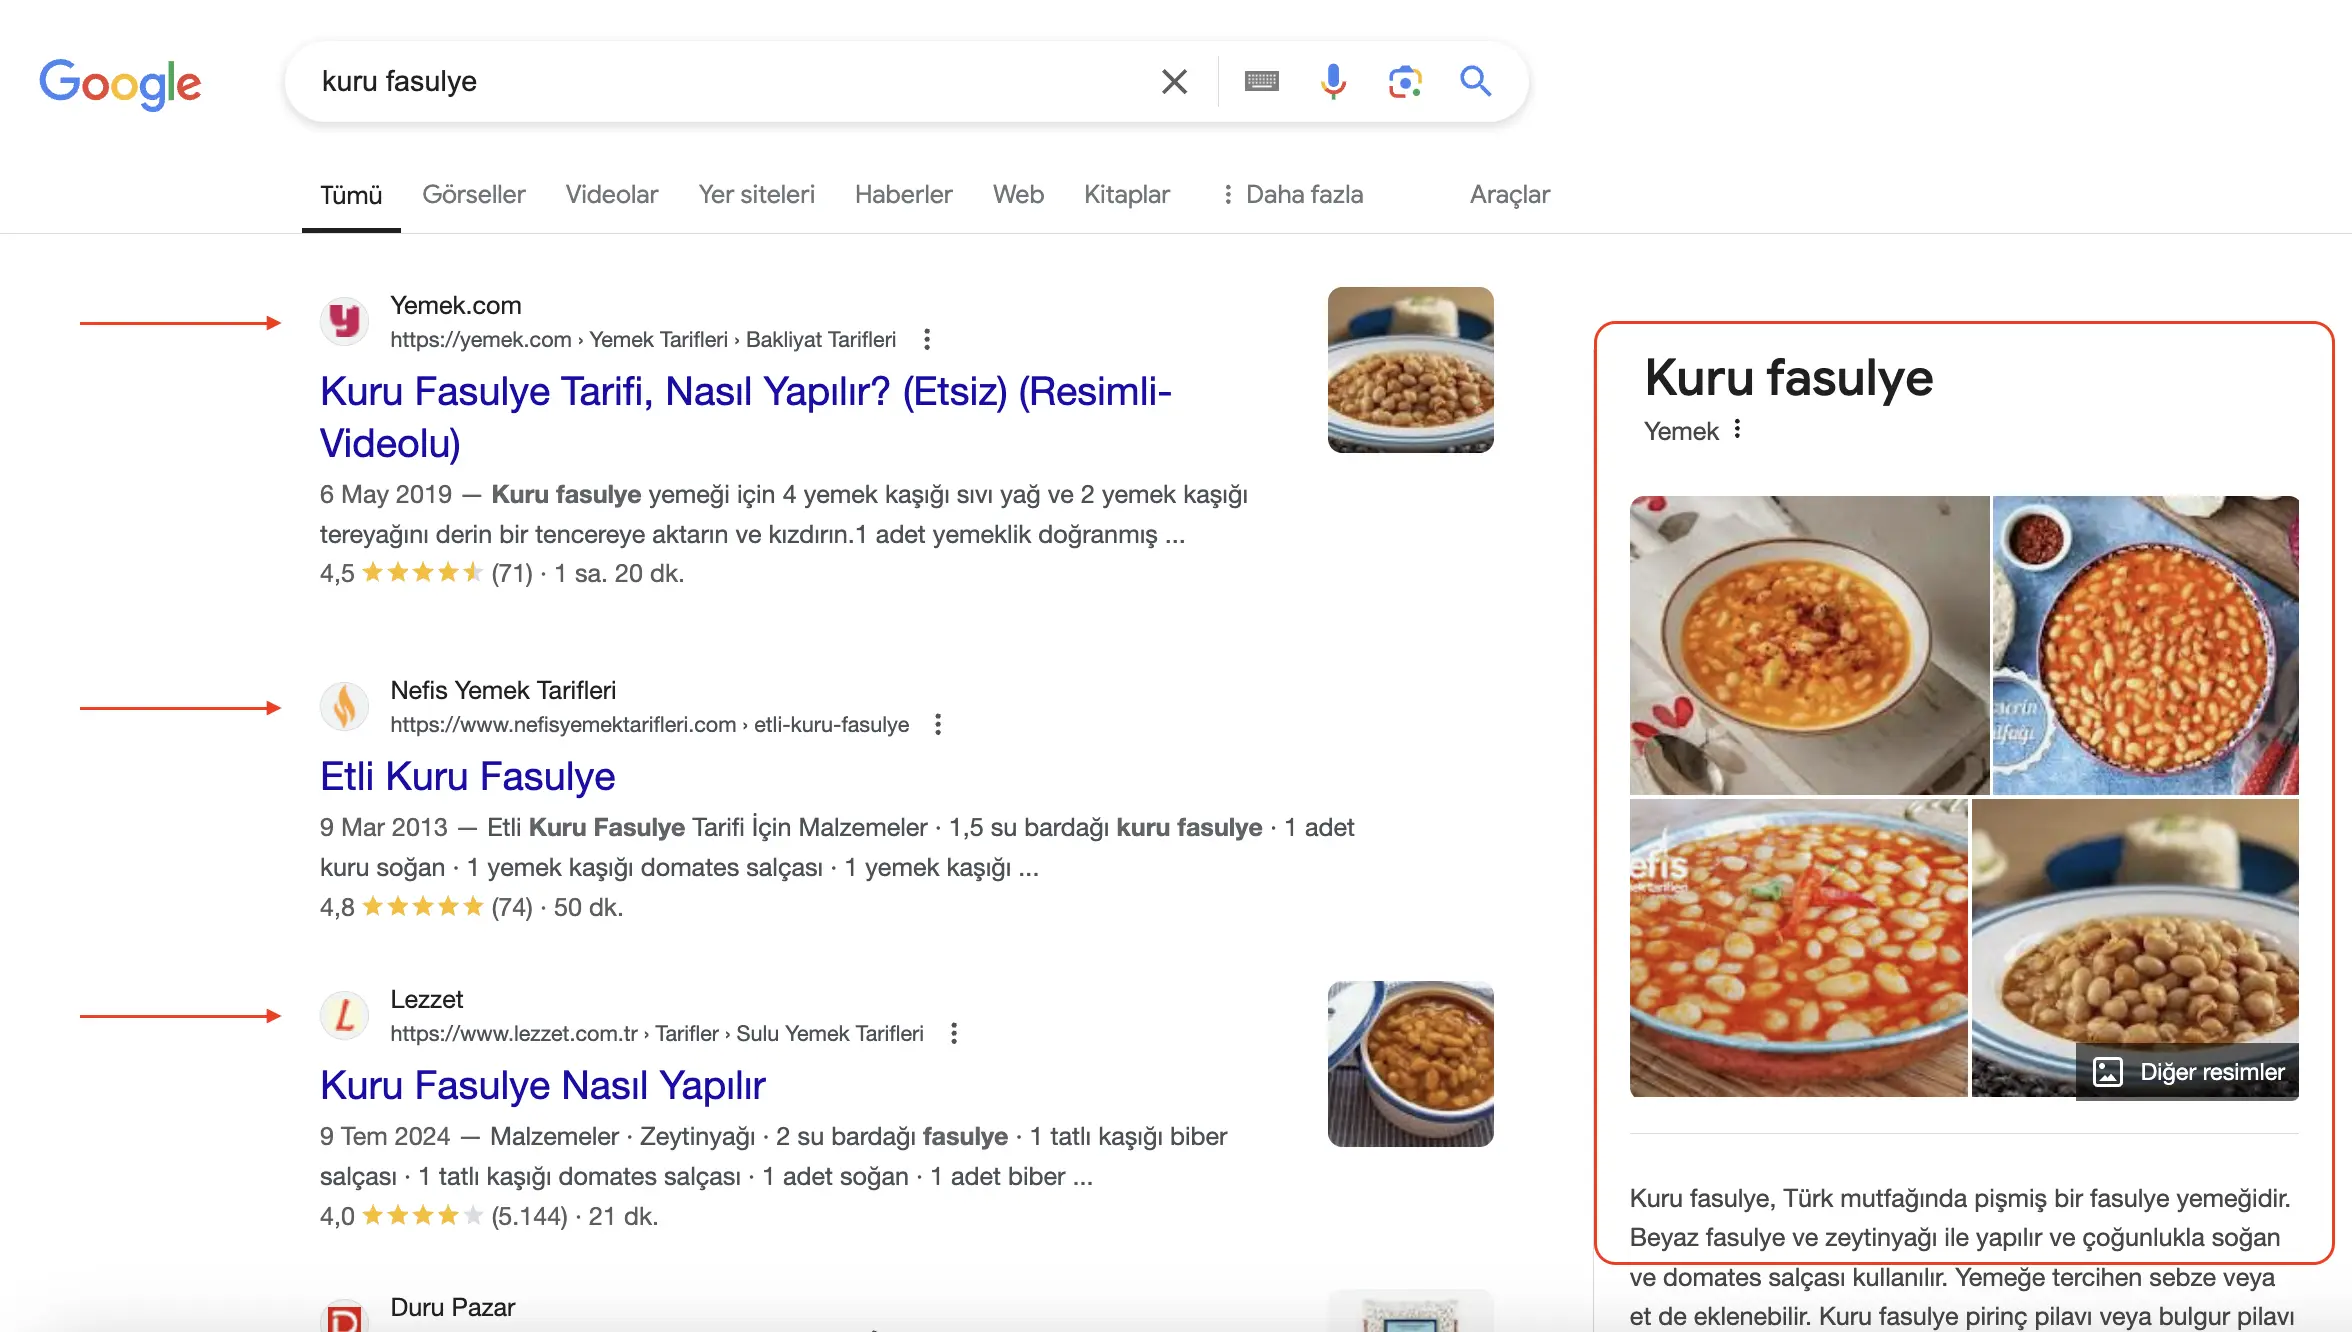The height and width of the screenshot is (1332, 2352).
Task: Start voice search with microphone icon
Action: pyautogui.click(x=1332, y=81)
